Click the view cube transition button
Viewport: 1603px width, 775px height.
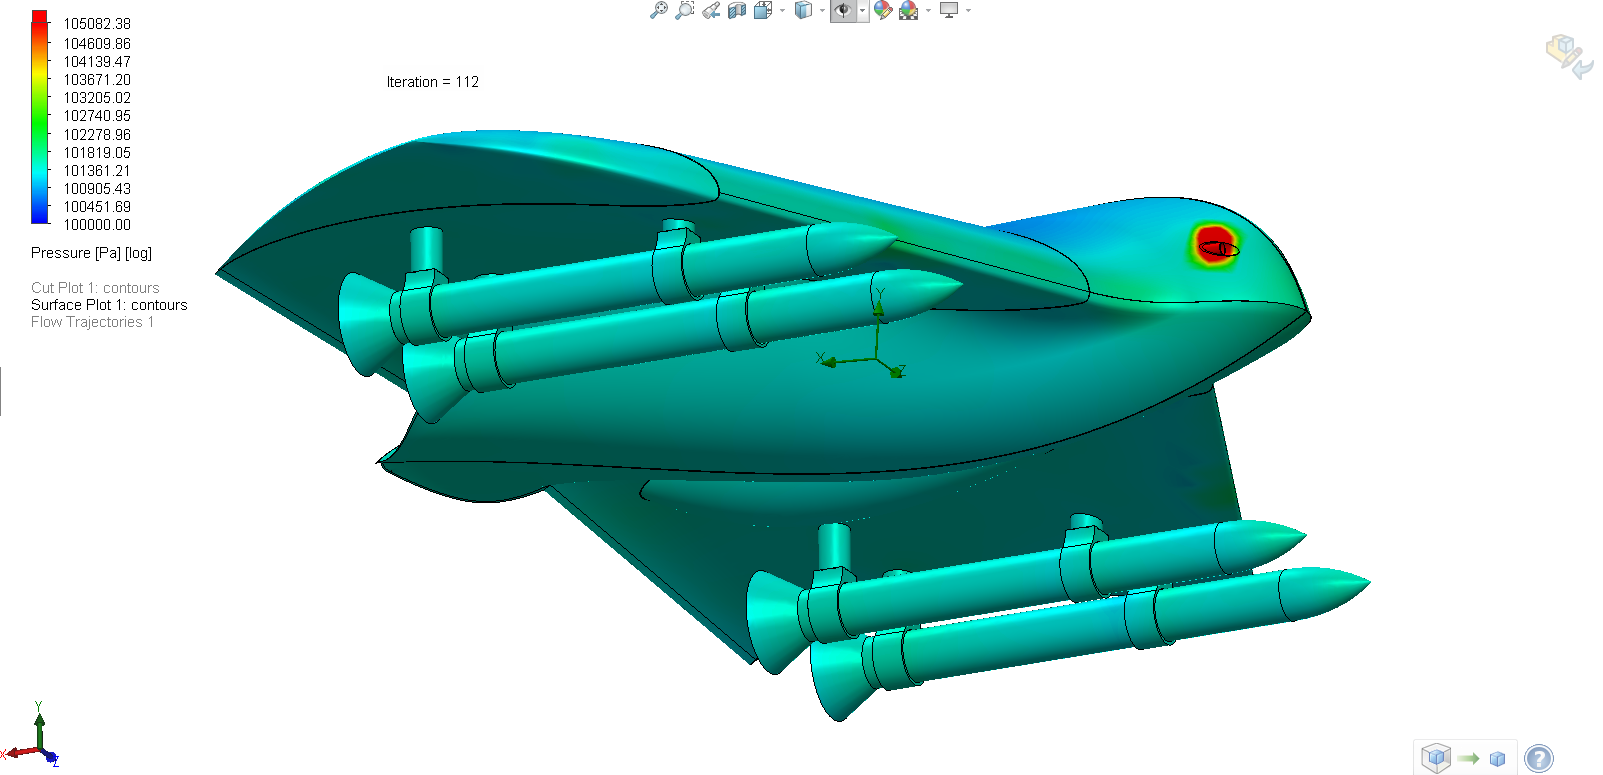(1466, 758)
